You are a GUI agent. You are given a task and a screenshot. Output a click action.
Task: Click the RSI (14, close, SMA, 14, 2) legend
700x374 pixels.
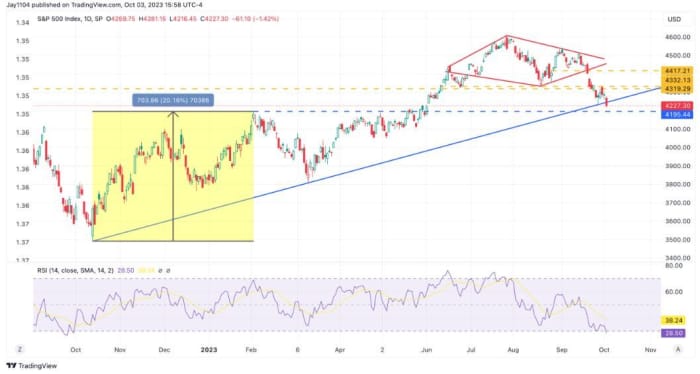(75, 270)
